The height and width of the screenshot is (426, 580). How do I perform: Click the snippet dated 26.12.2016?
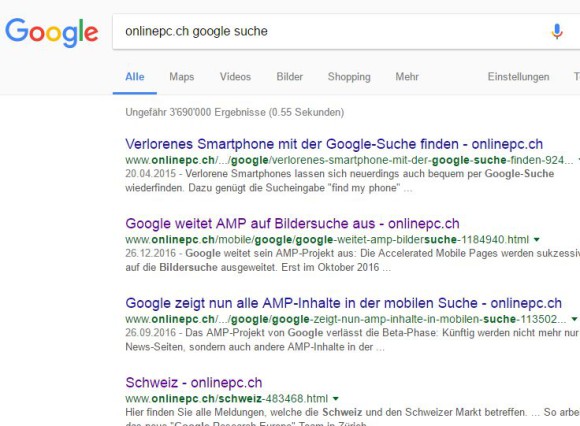coord(353,260)
